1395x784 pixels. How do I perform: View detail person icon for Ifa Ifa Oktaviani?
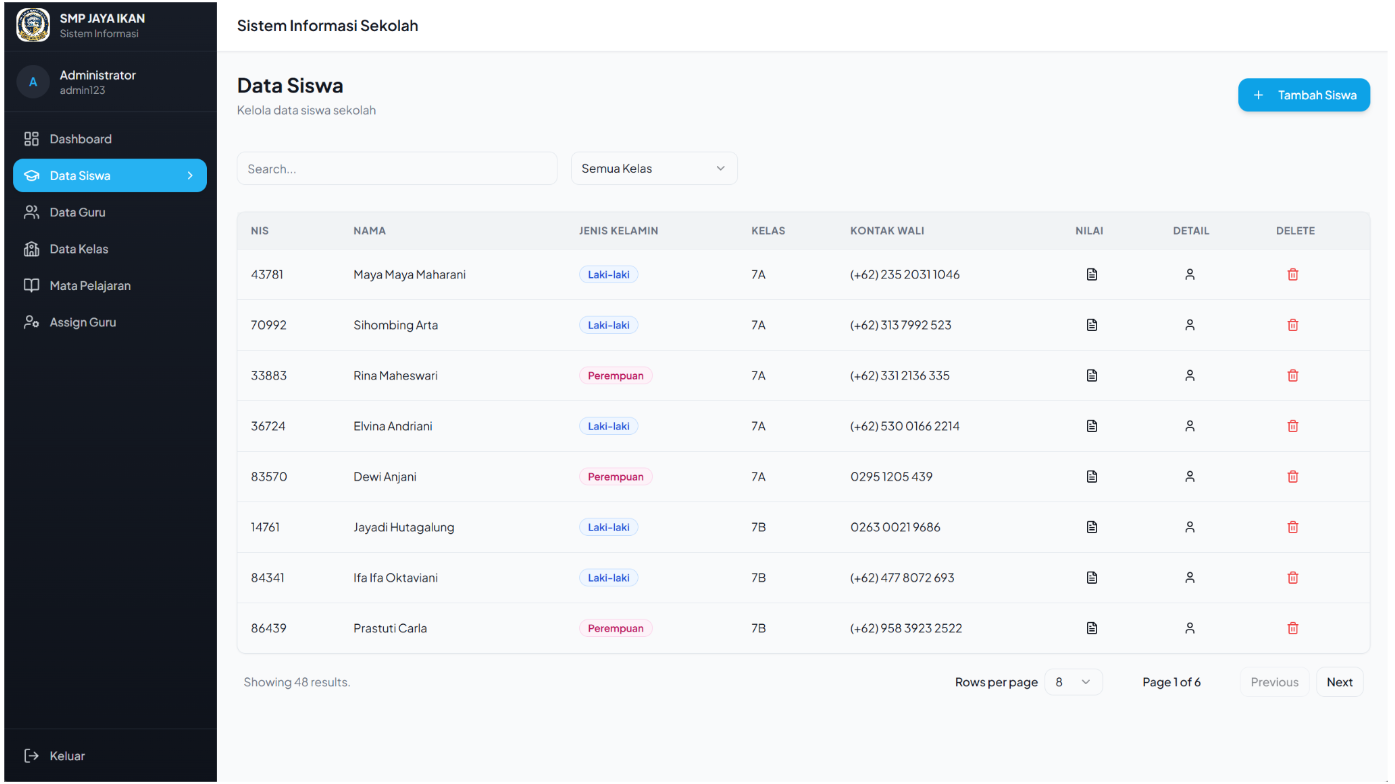(1190, 578)
